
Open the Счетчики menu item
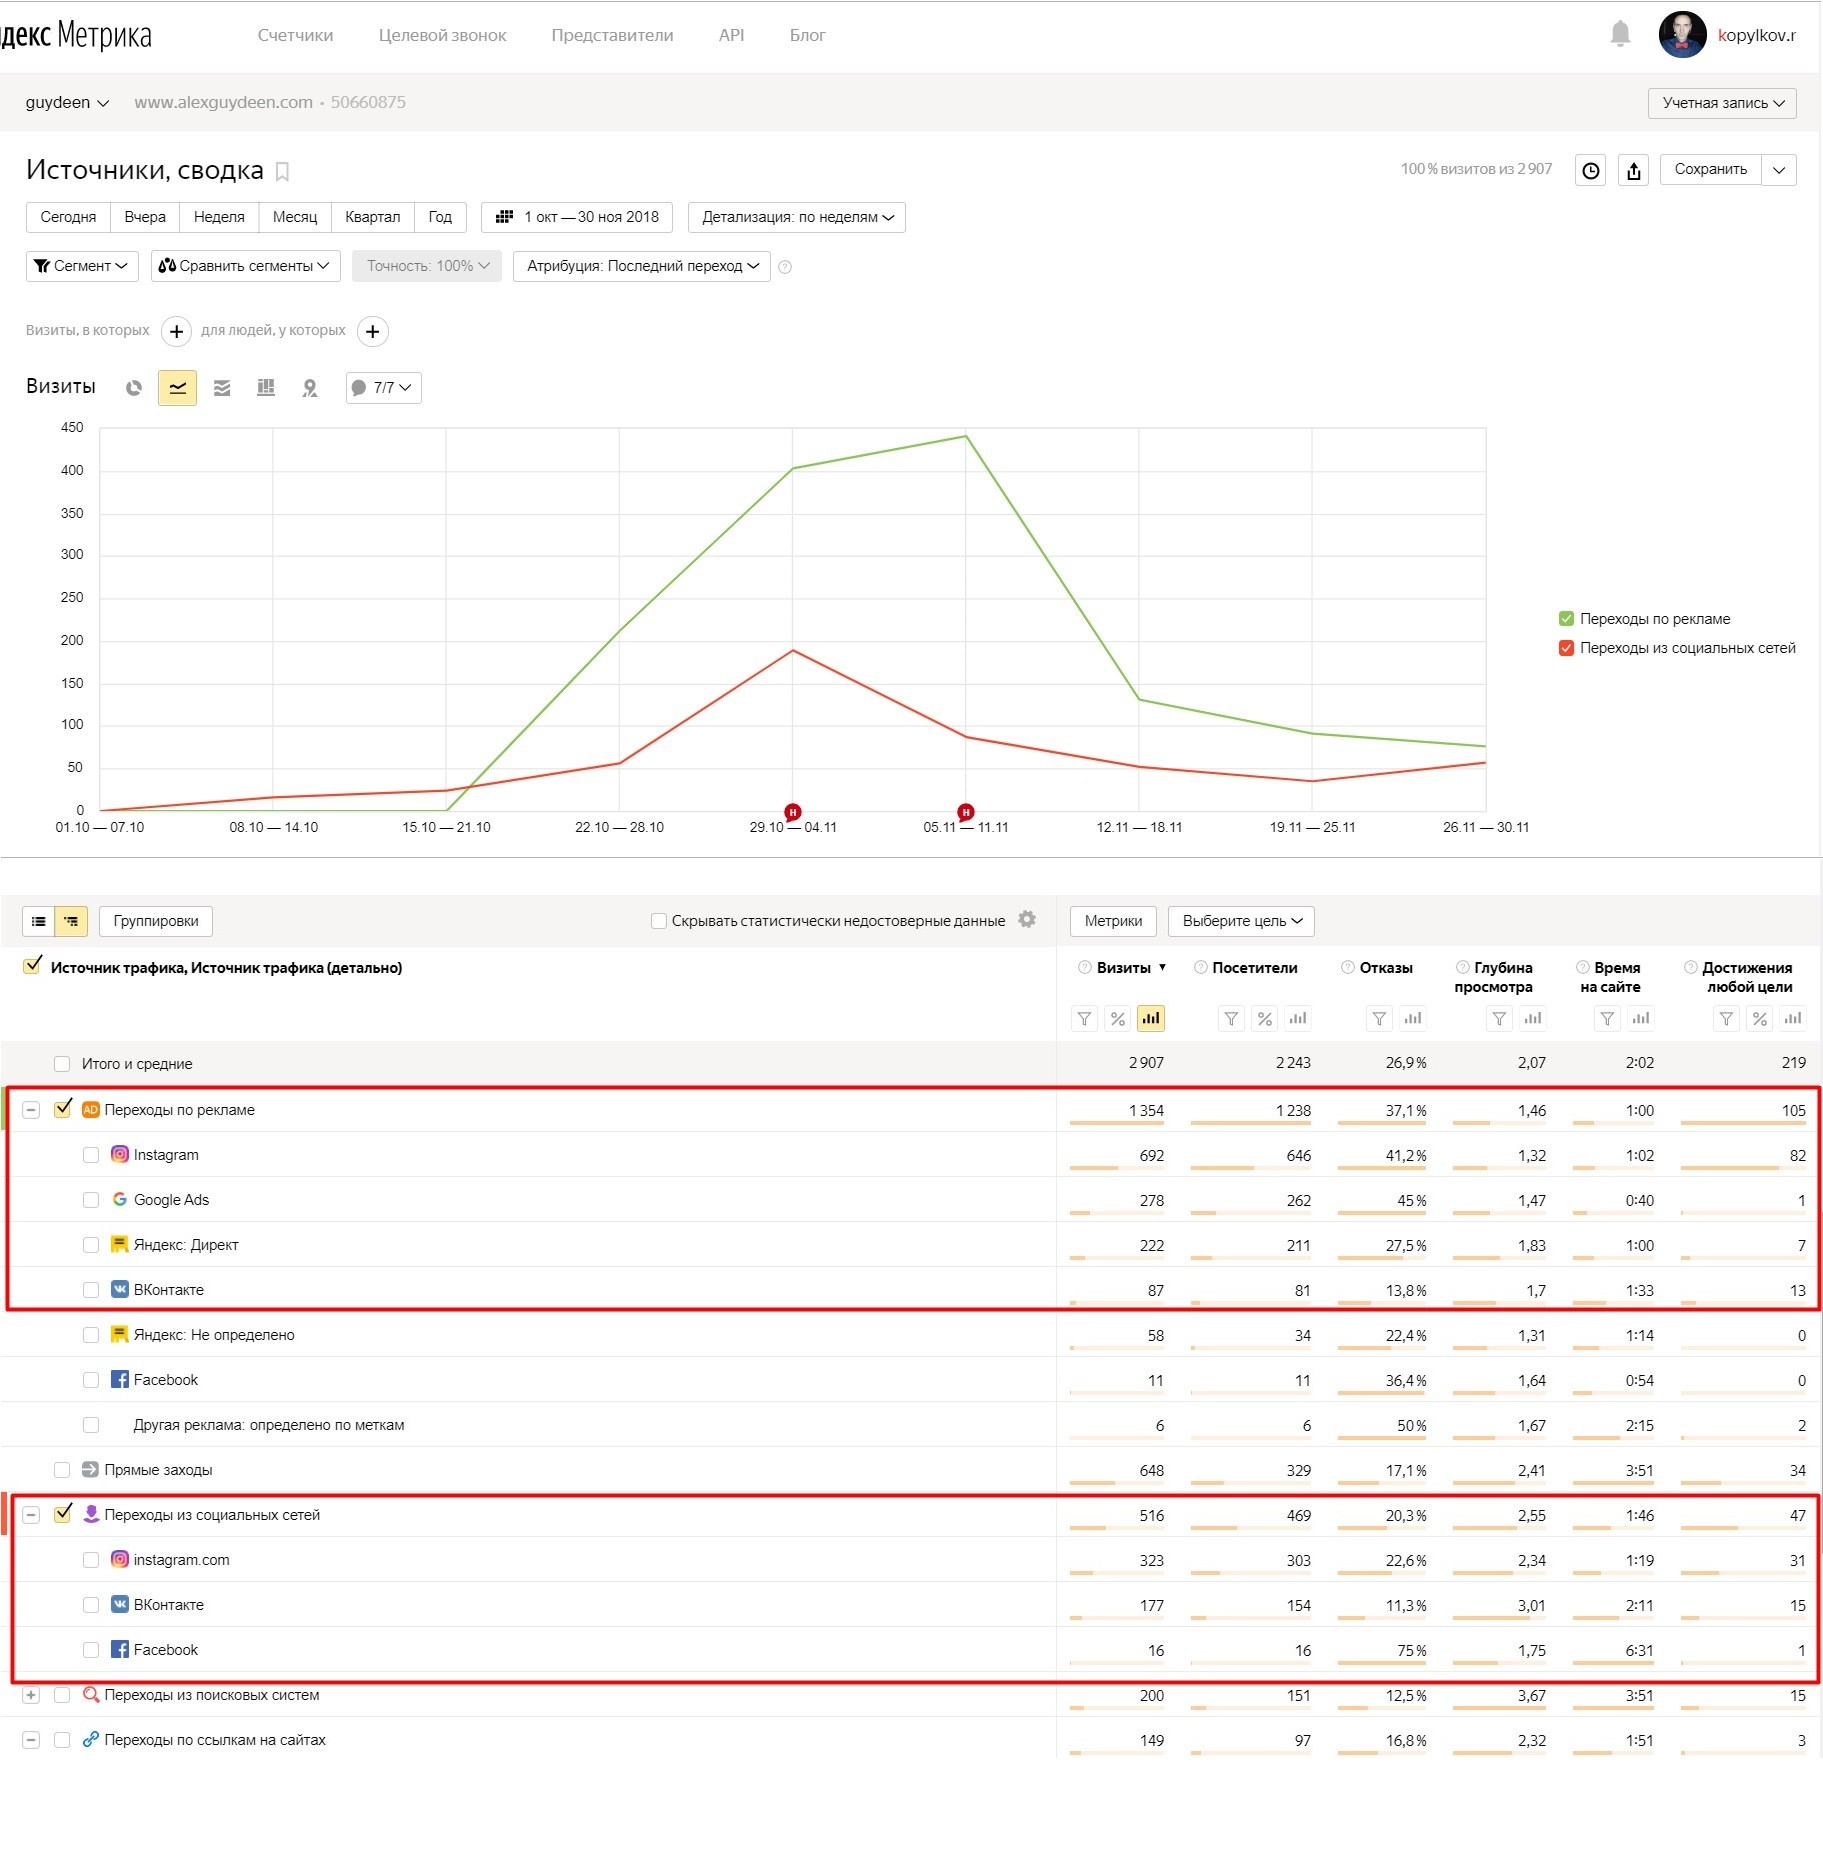pyautogui.click(x=296, y=35)
